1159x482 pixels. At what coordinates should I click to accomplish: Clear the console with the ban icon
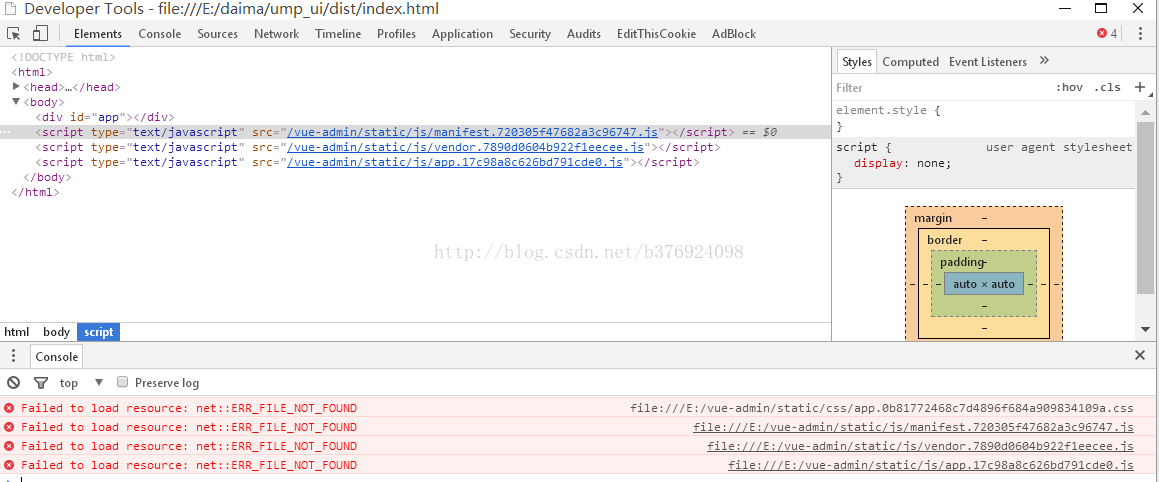coord(13,382)
